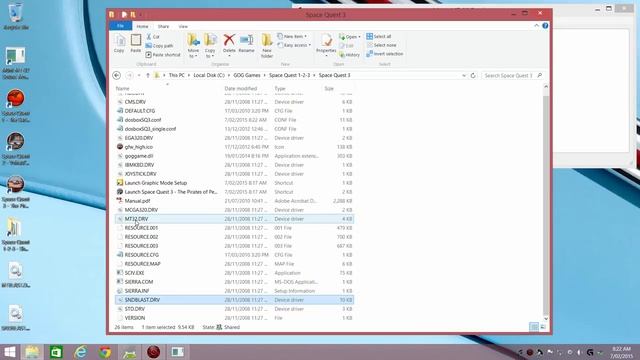Image resolution: width=640 pixels, height=360 pixels.
Task: Expand the Easy access dropdown
Action: point(294,45)
